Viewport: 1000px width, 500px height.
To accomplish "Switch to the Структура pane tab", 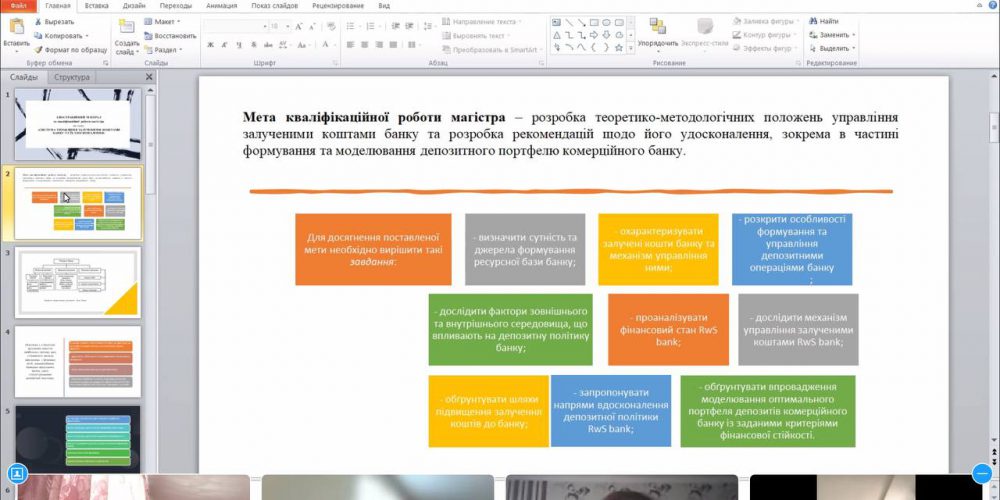I will coord(72,77).
